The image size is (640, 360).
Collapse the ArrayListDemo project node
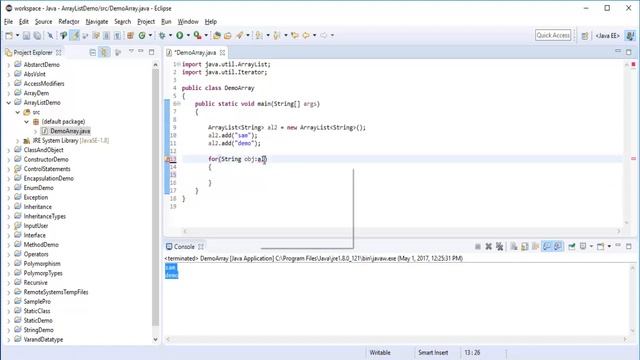(x=9, y=103)
